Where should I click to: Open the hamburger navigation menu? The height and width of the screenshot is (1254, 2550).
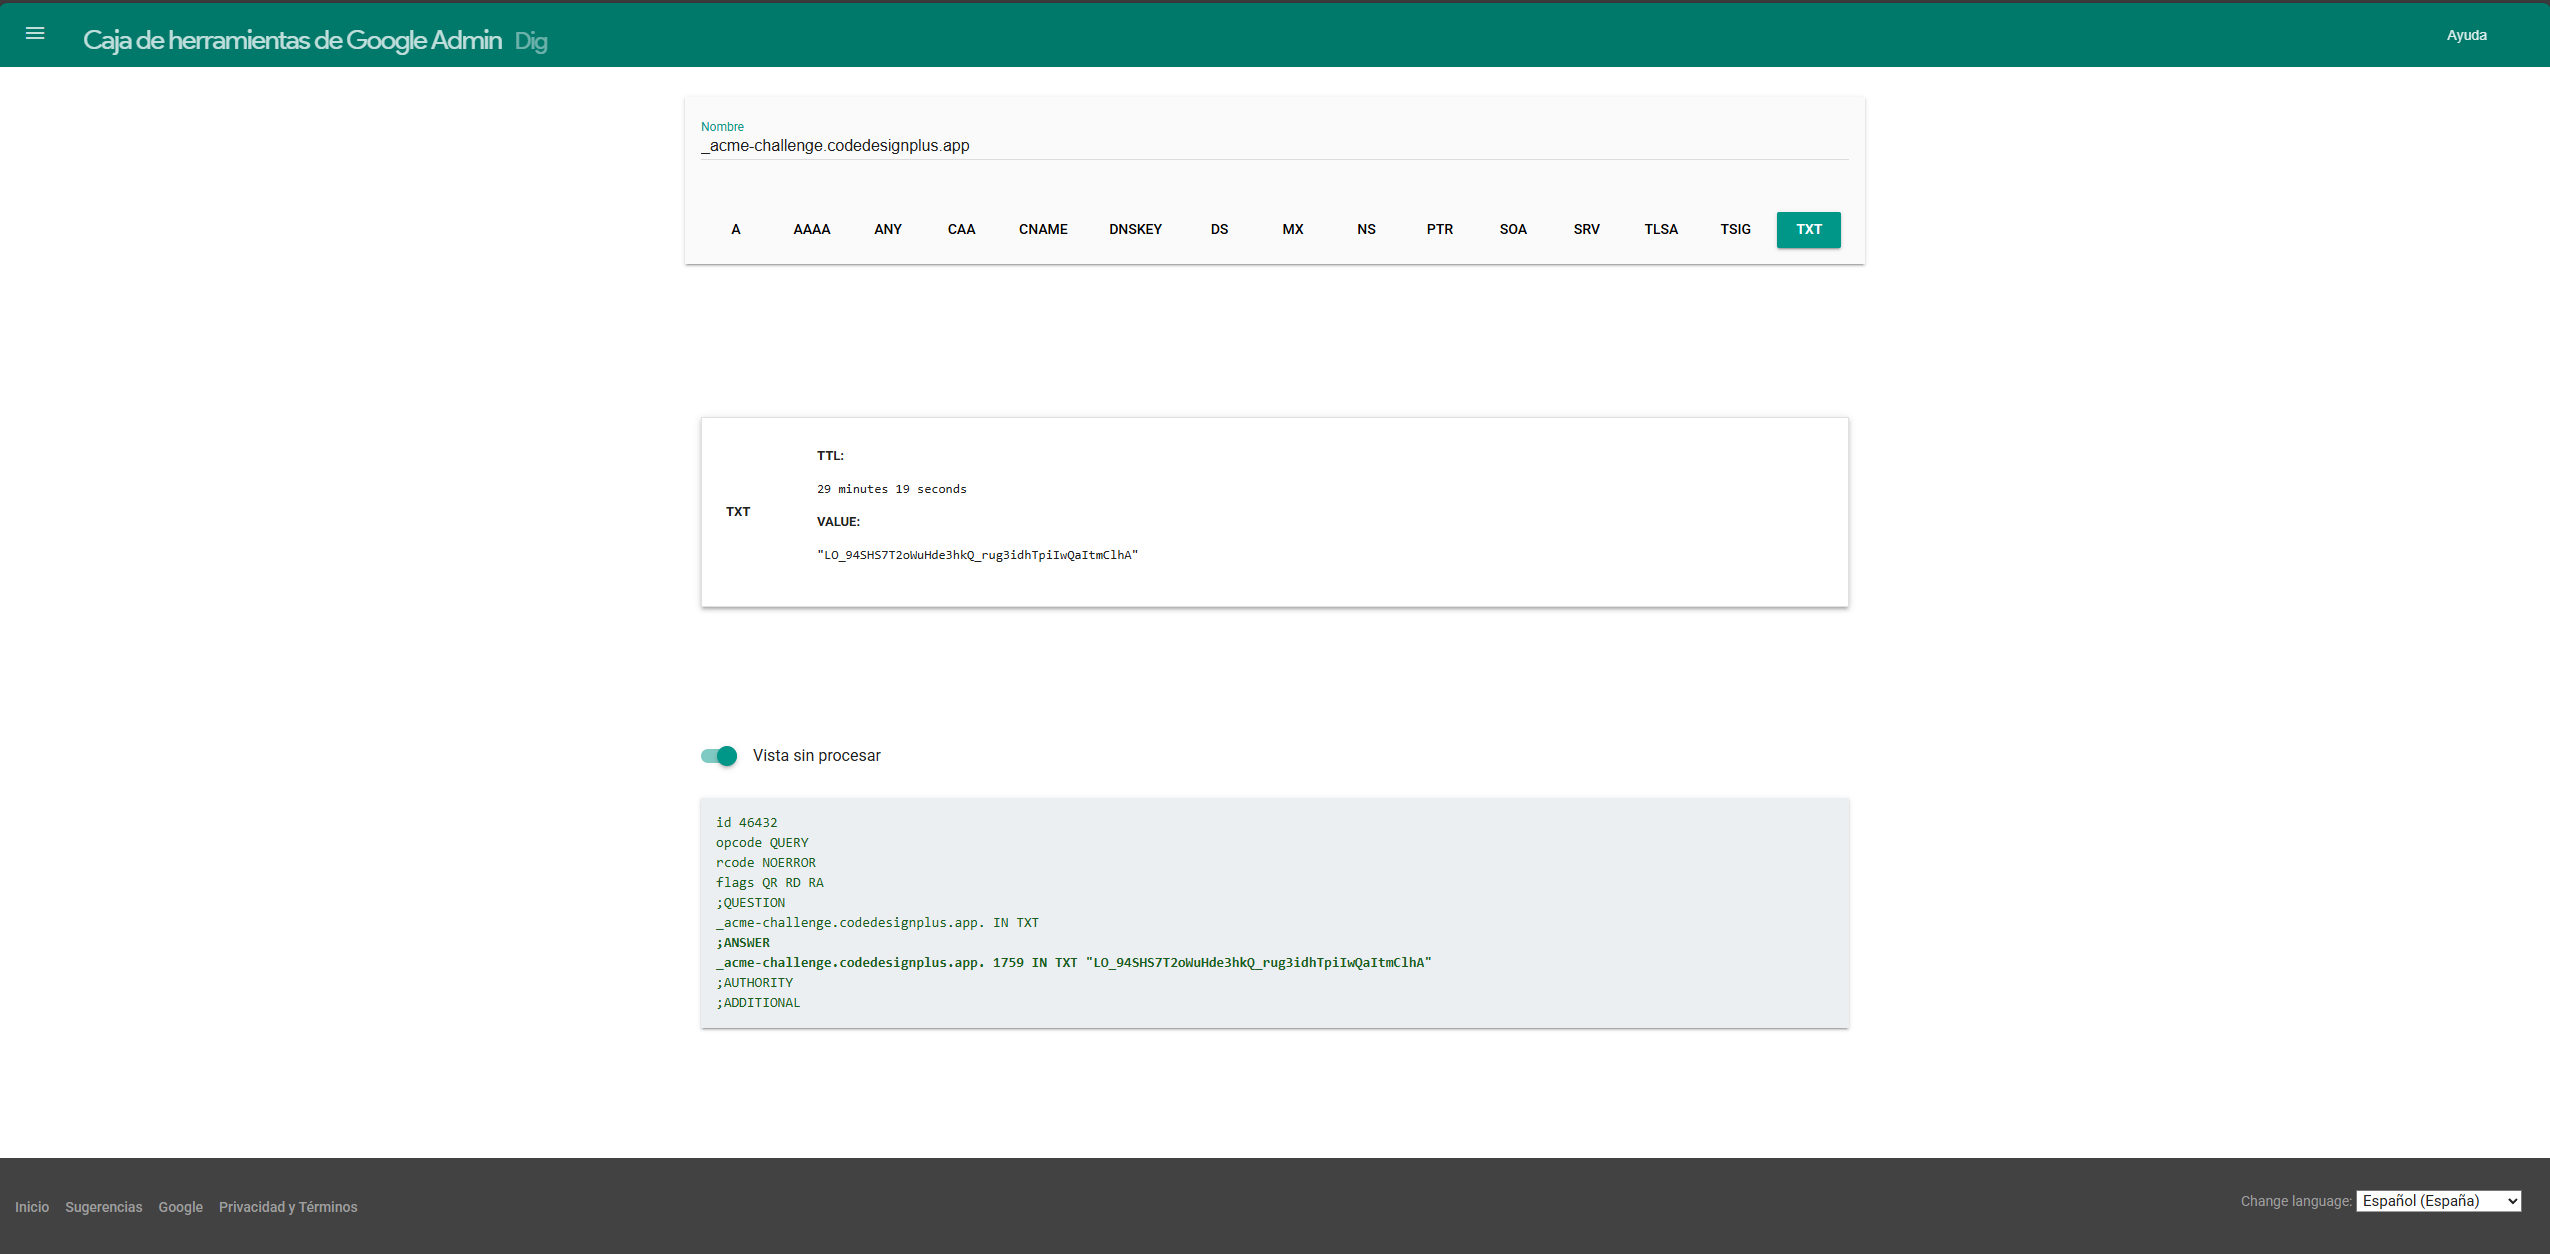tap(35, 34)
